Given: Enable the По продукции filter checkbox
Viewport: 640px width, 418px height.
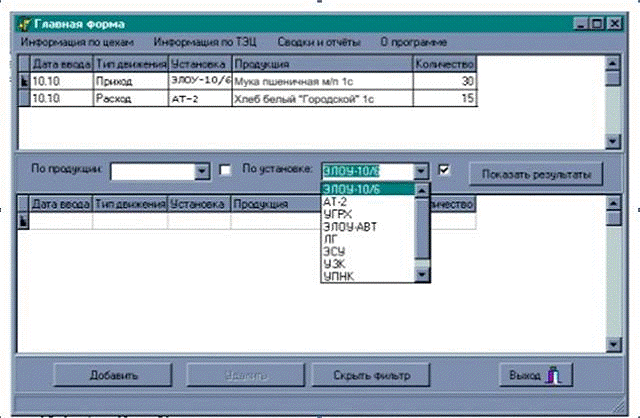Looking at the screenshot, I should click(x=225, y=170).
